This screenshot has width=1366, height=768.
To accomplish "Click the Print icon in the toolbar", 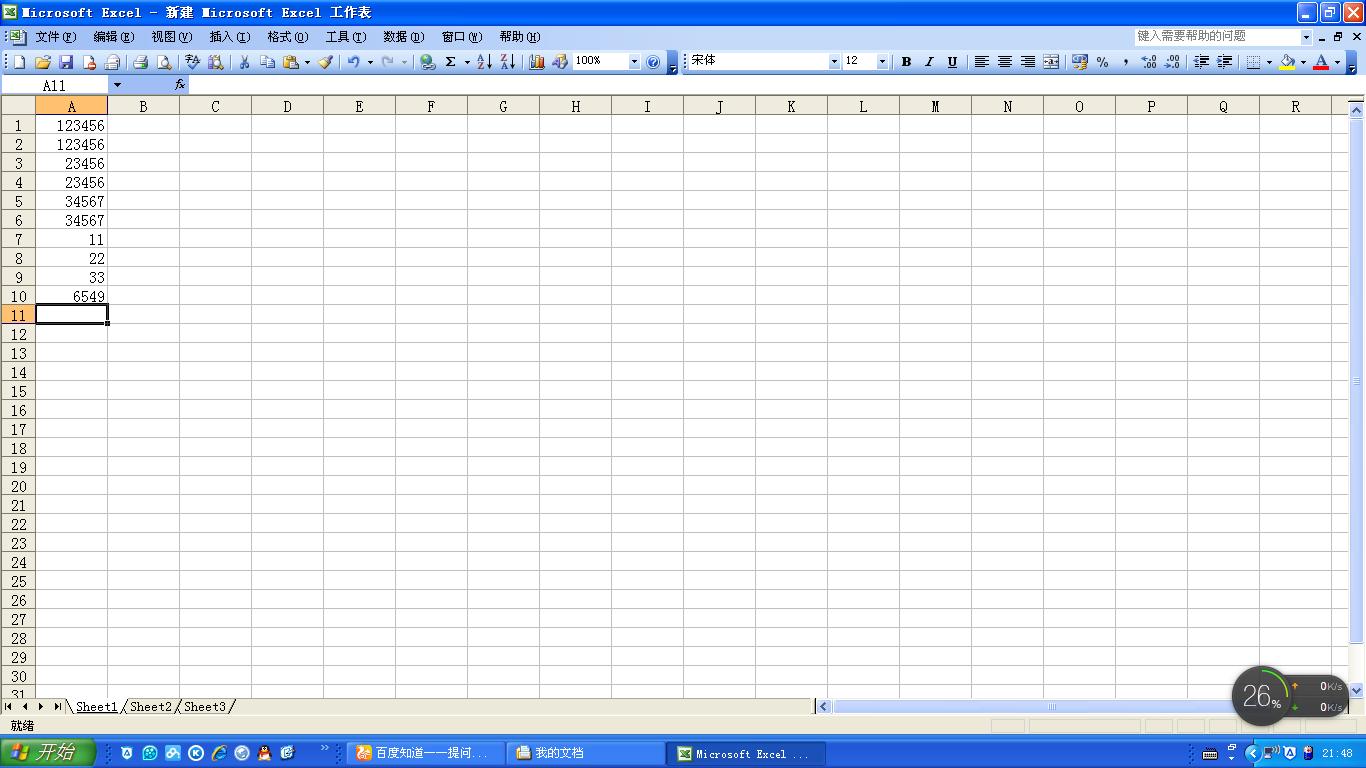I will 140,62.
